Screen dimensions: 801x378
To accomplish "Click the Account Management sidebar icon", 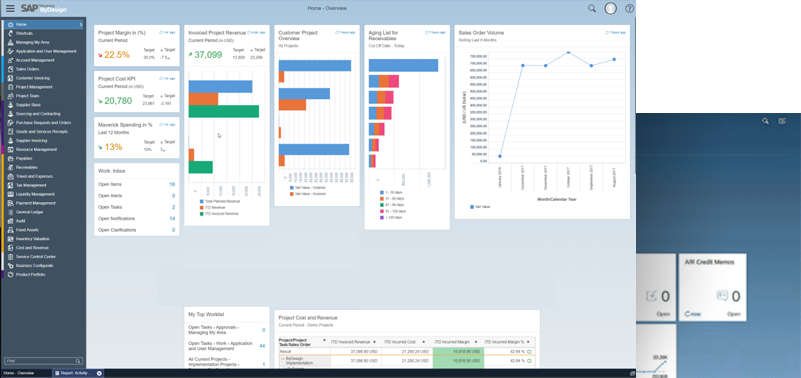I will 10,60.
